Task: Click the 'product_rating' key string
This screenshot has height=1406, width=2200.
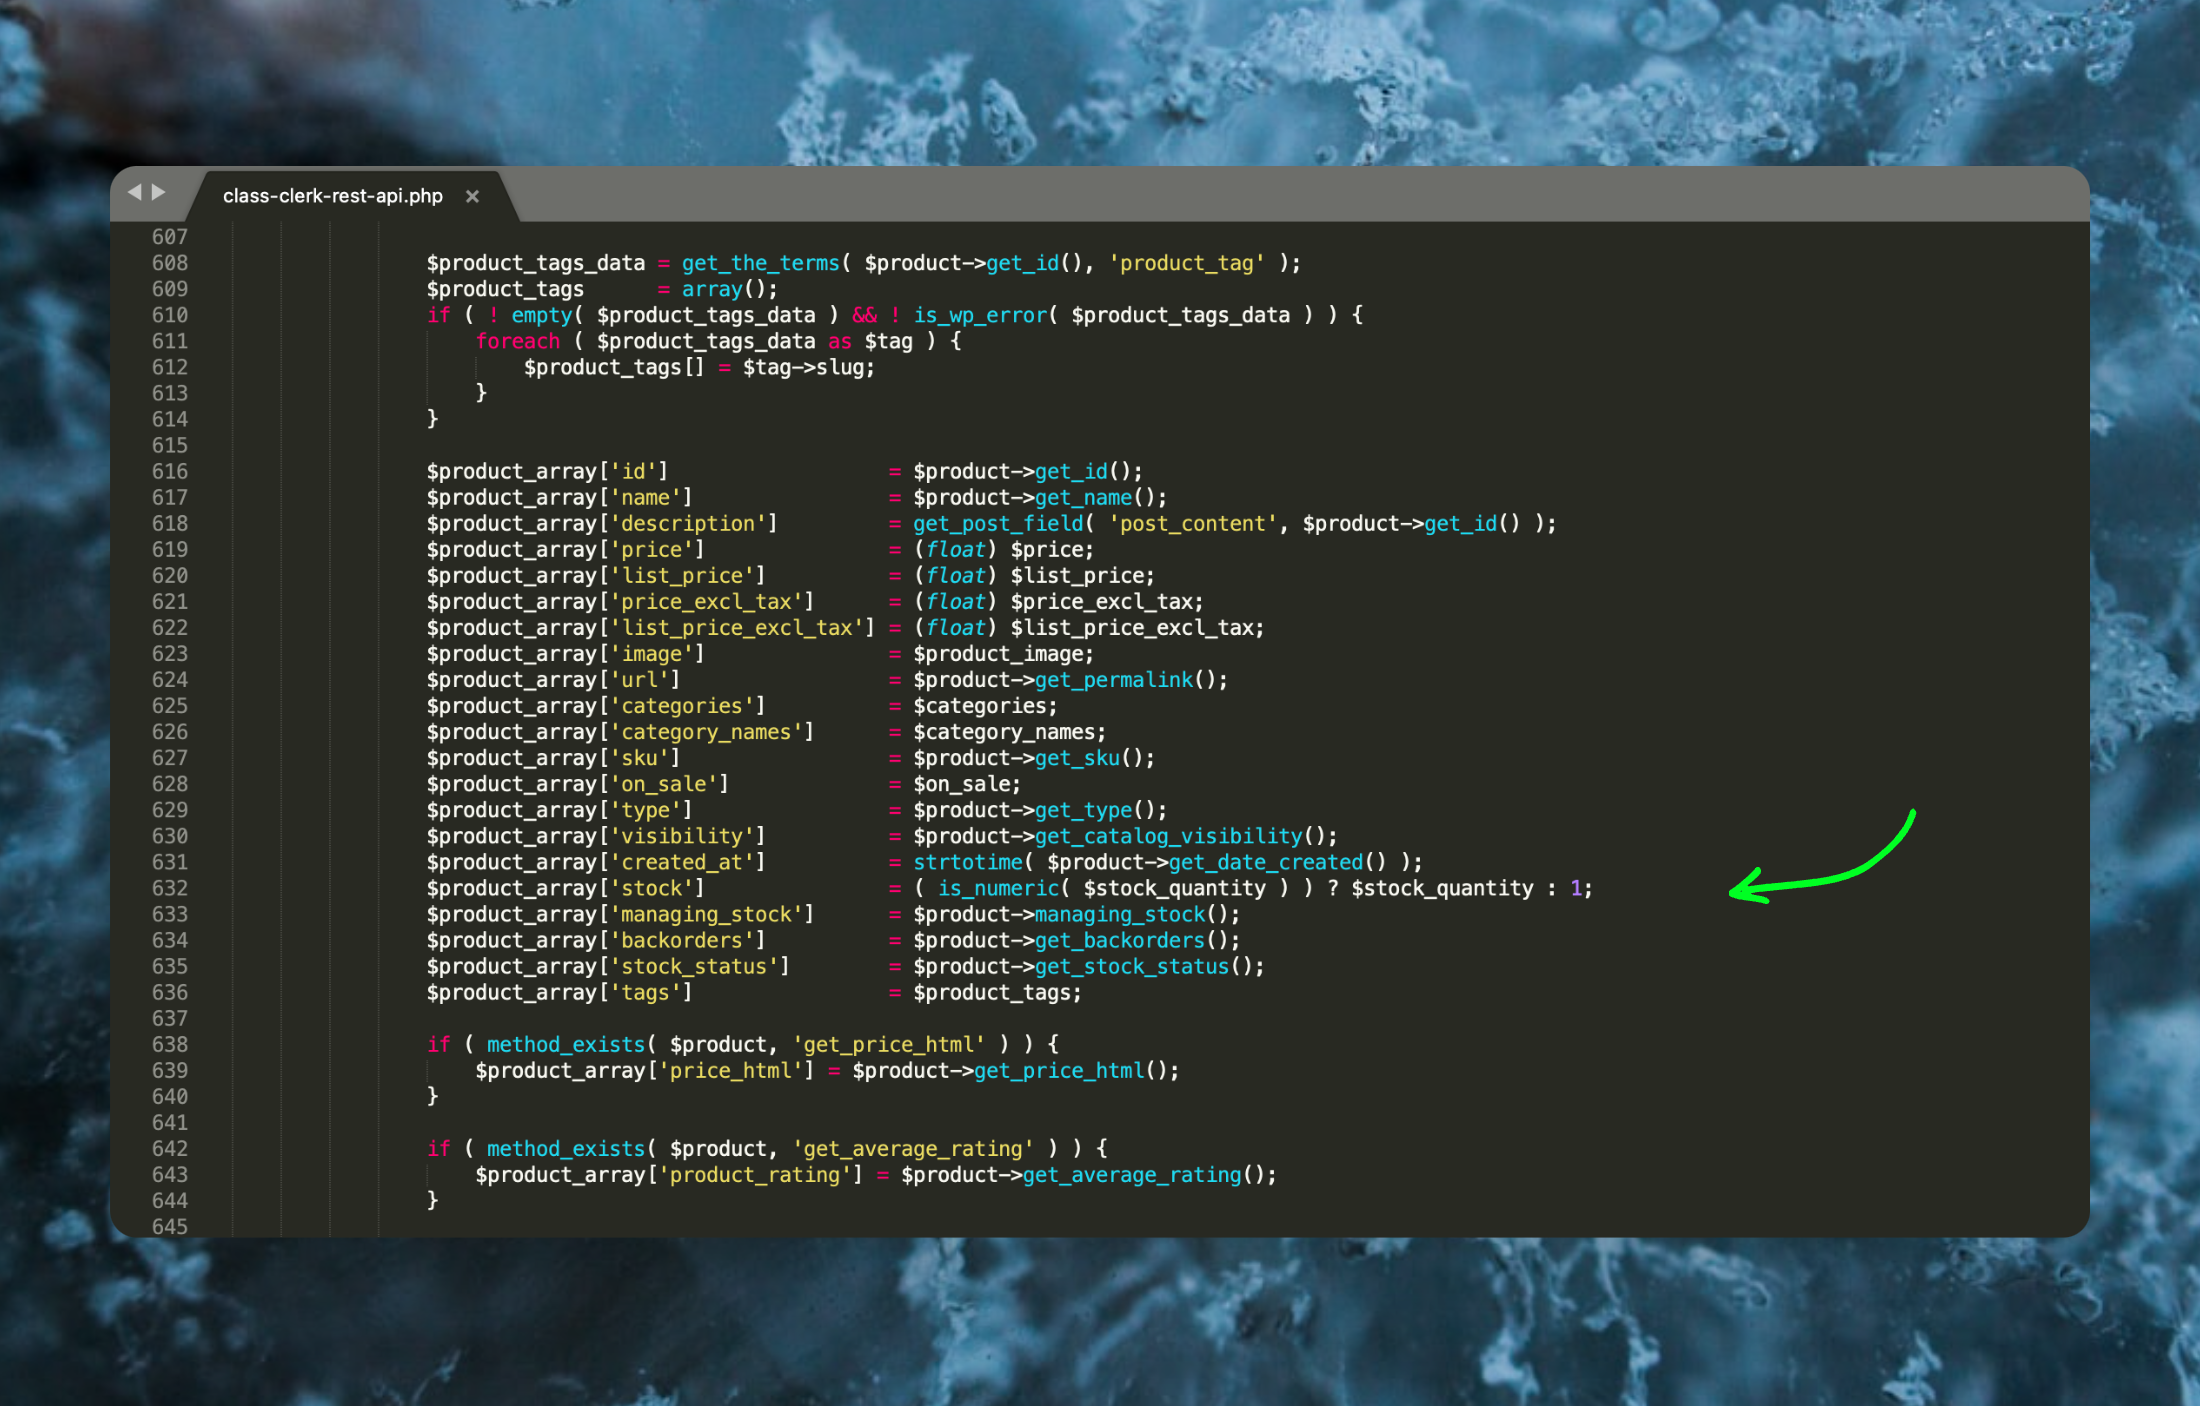Action: pyautogui.click(x=755, y=1175)
